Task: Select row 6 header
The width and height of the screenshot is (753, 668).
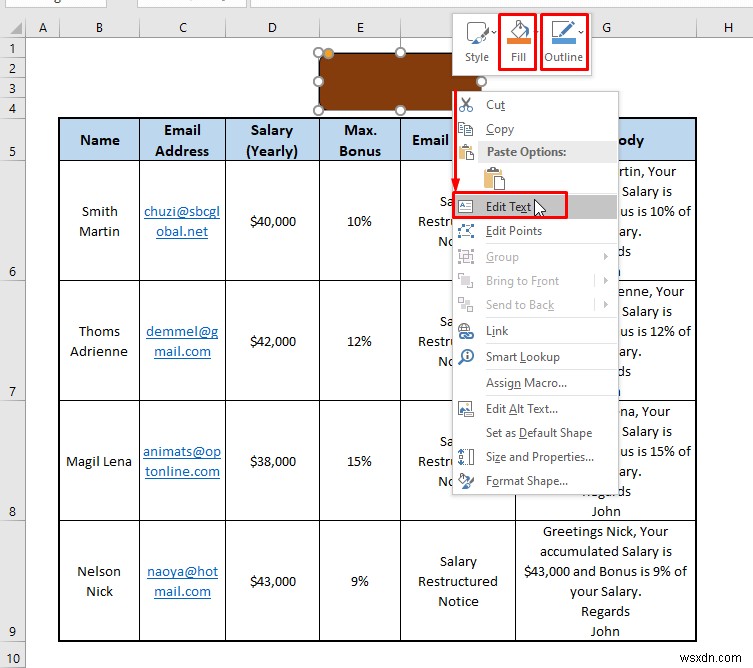Action: (12, 221)
